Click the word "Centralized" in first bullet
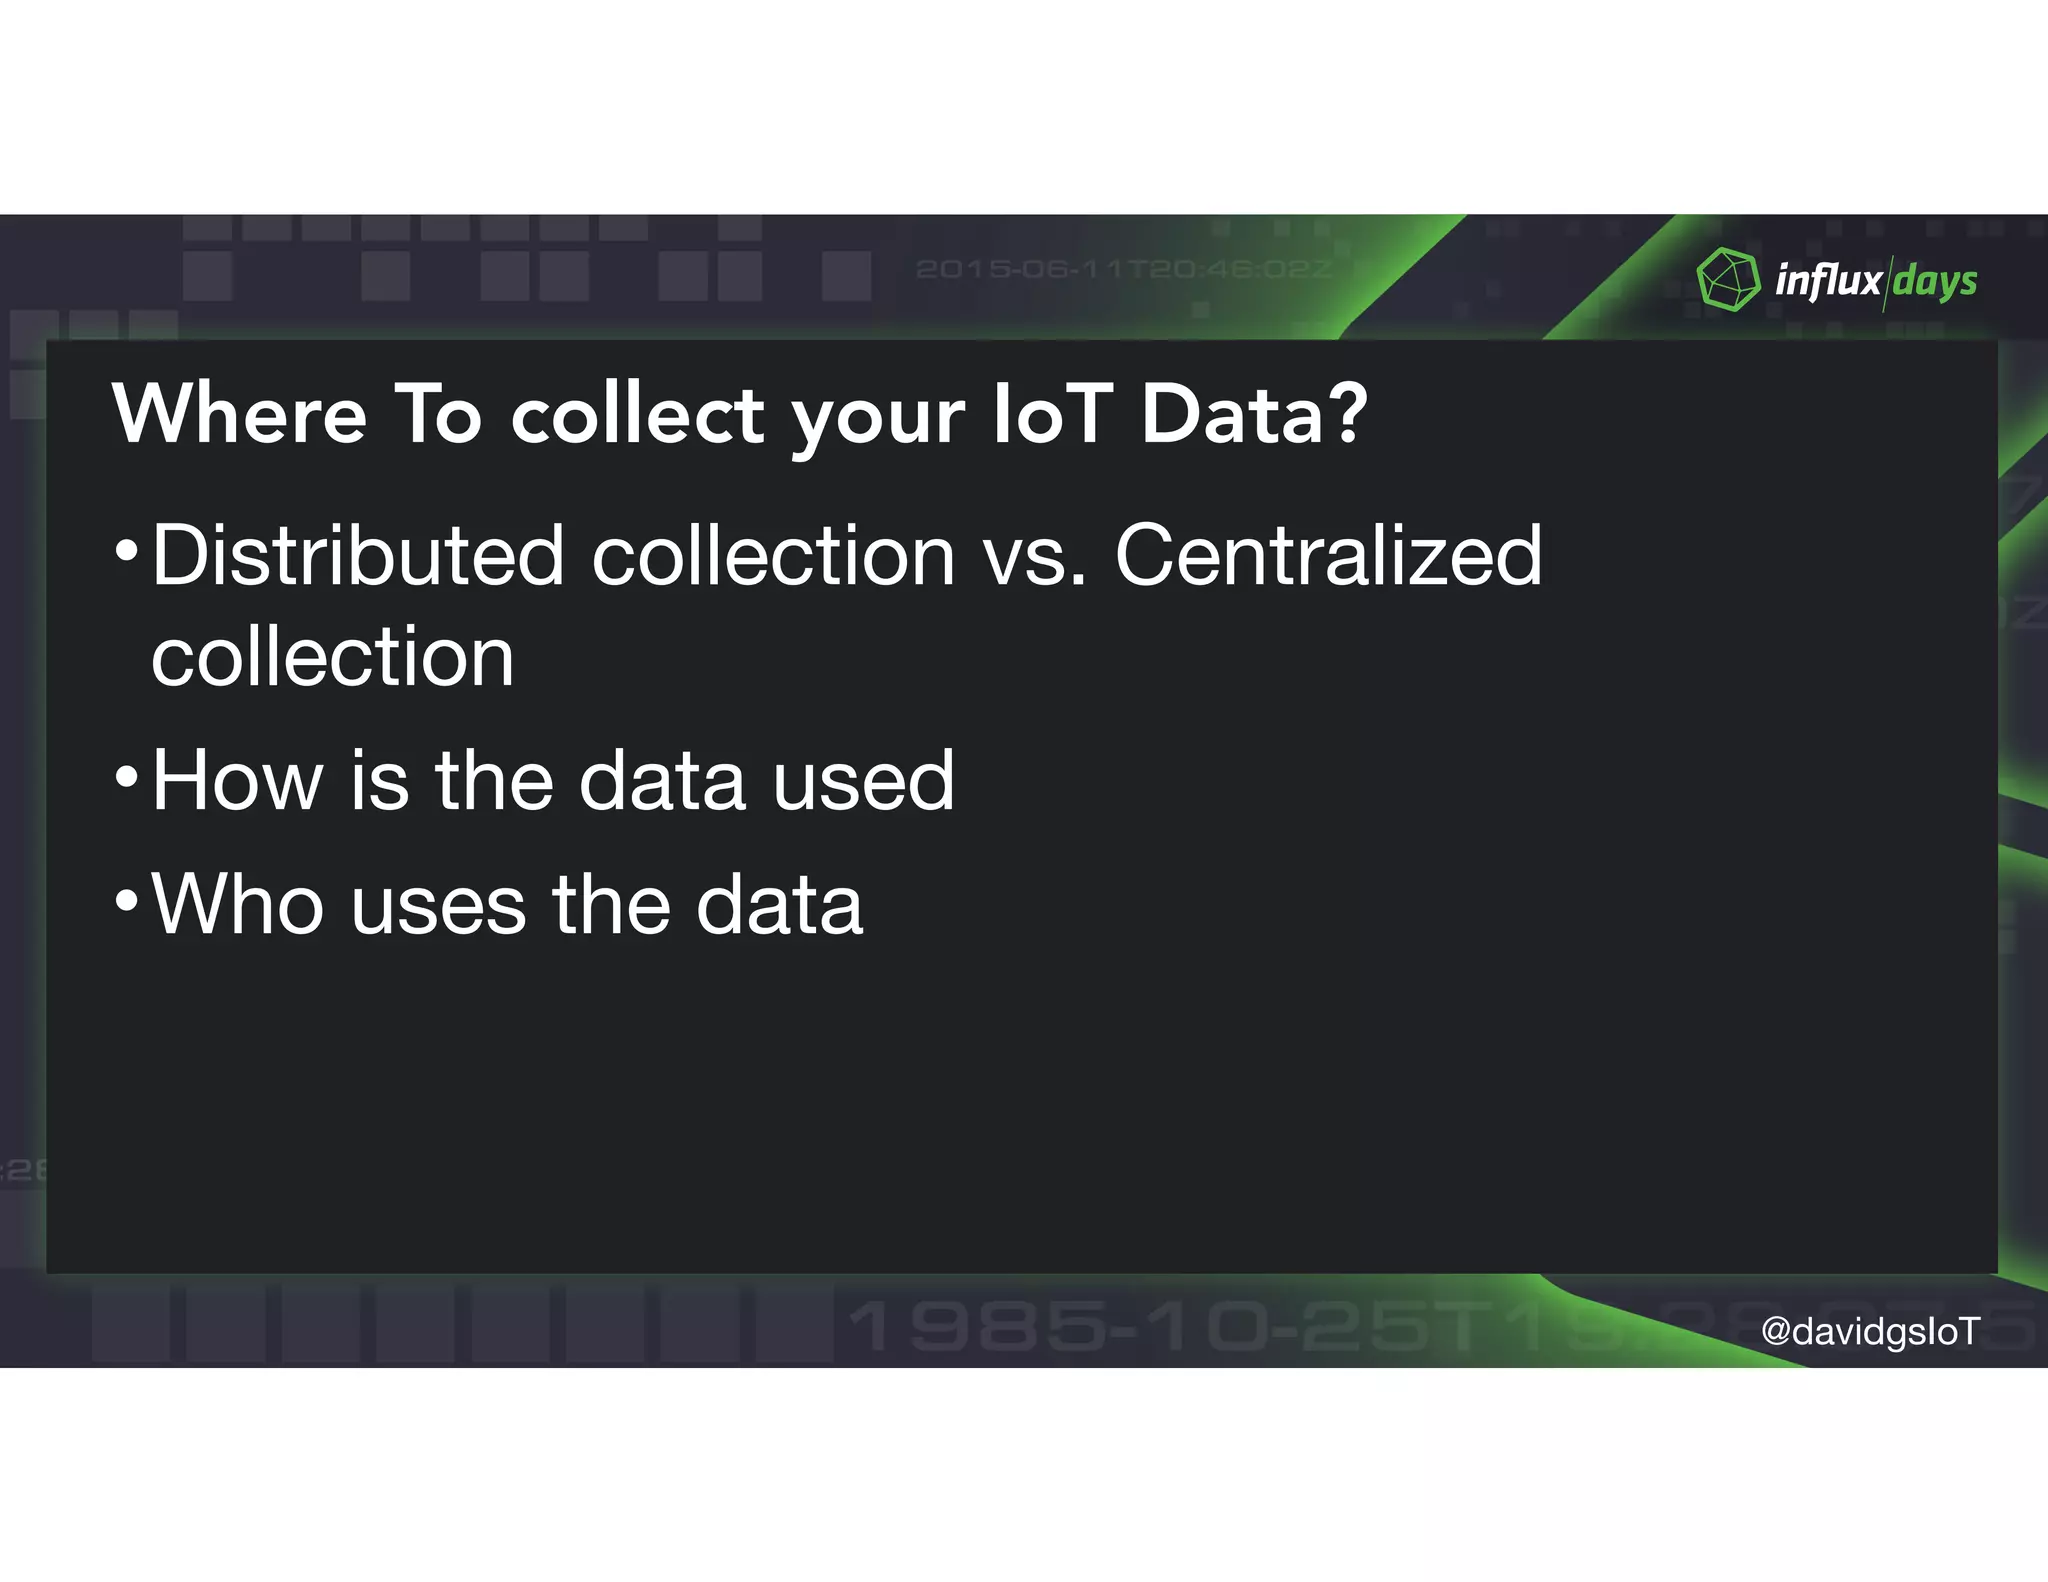 point(1328,556)
